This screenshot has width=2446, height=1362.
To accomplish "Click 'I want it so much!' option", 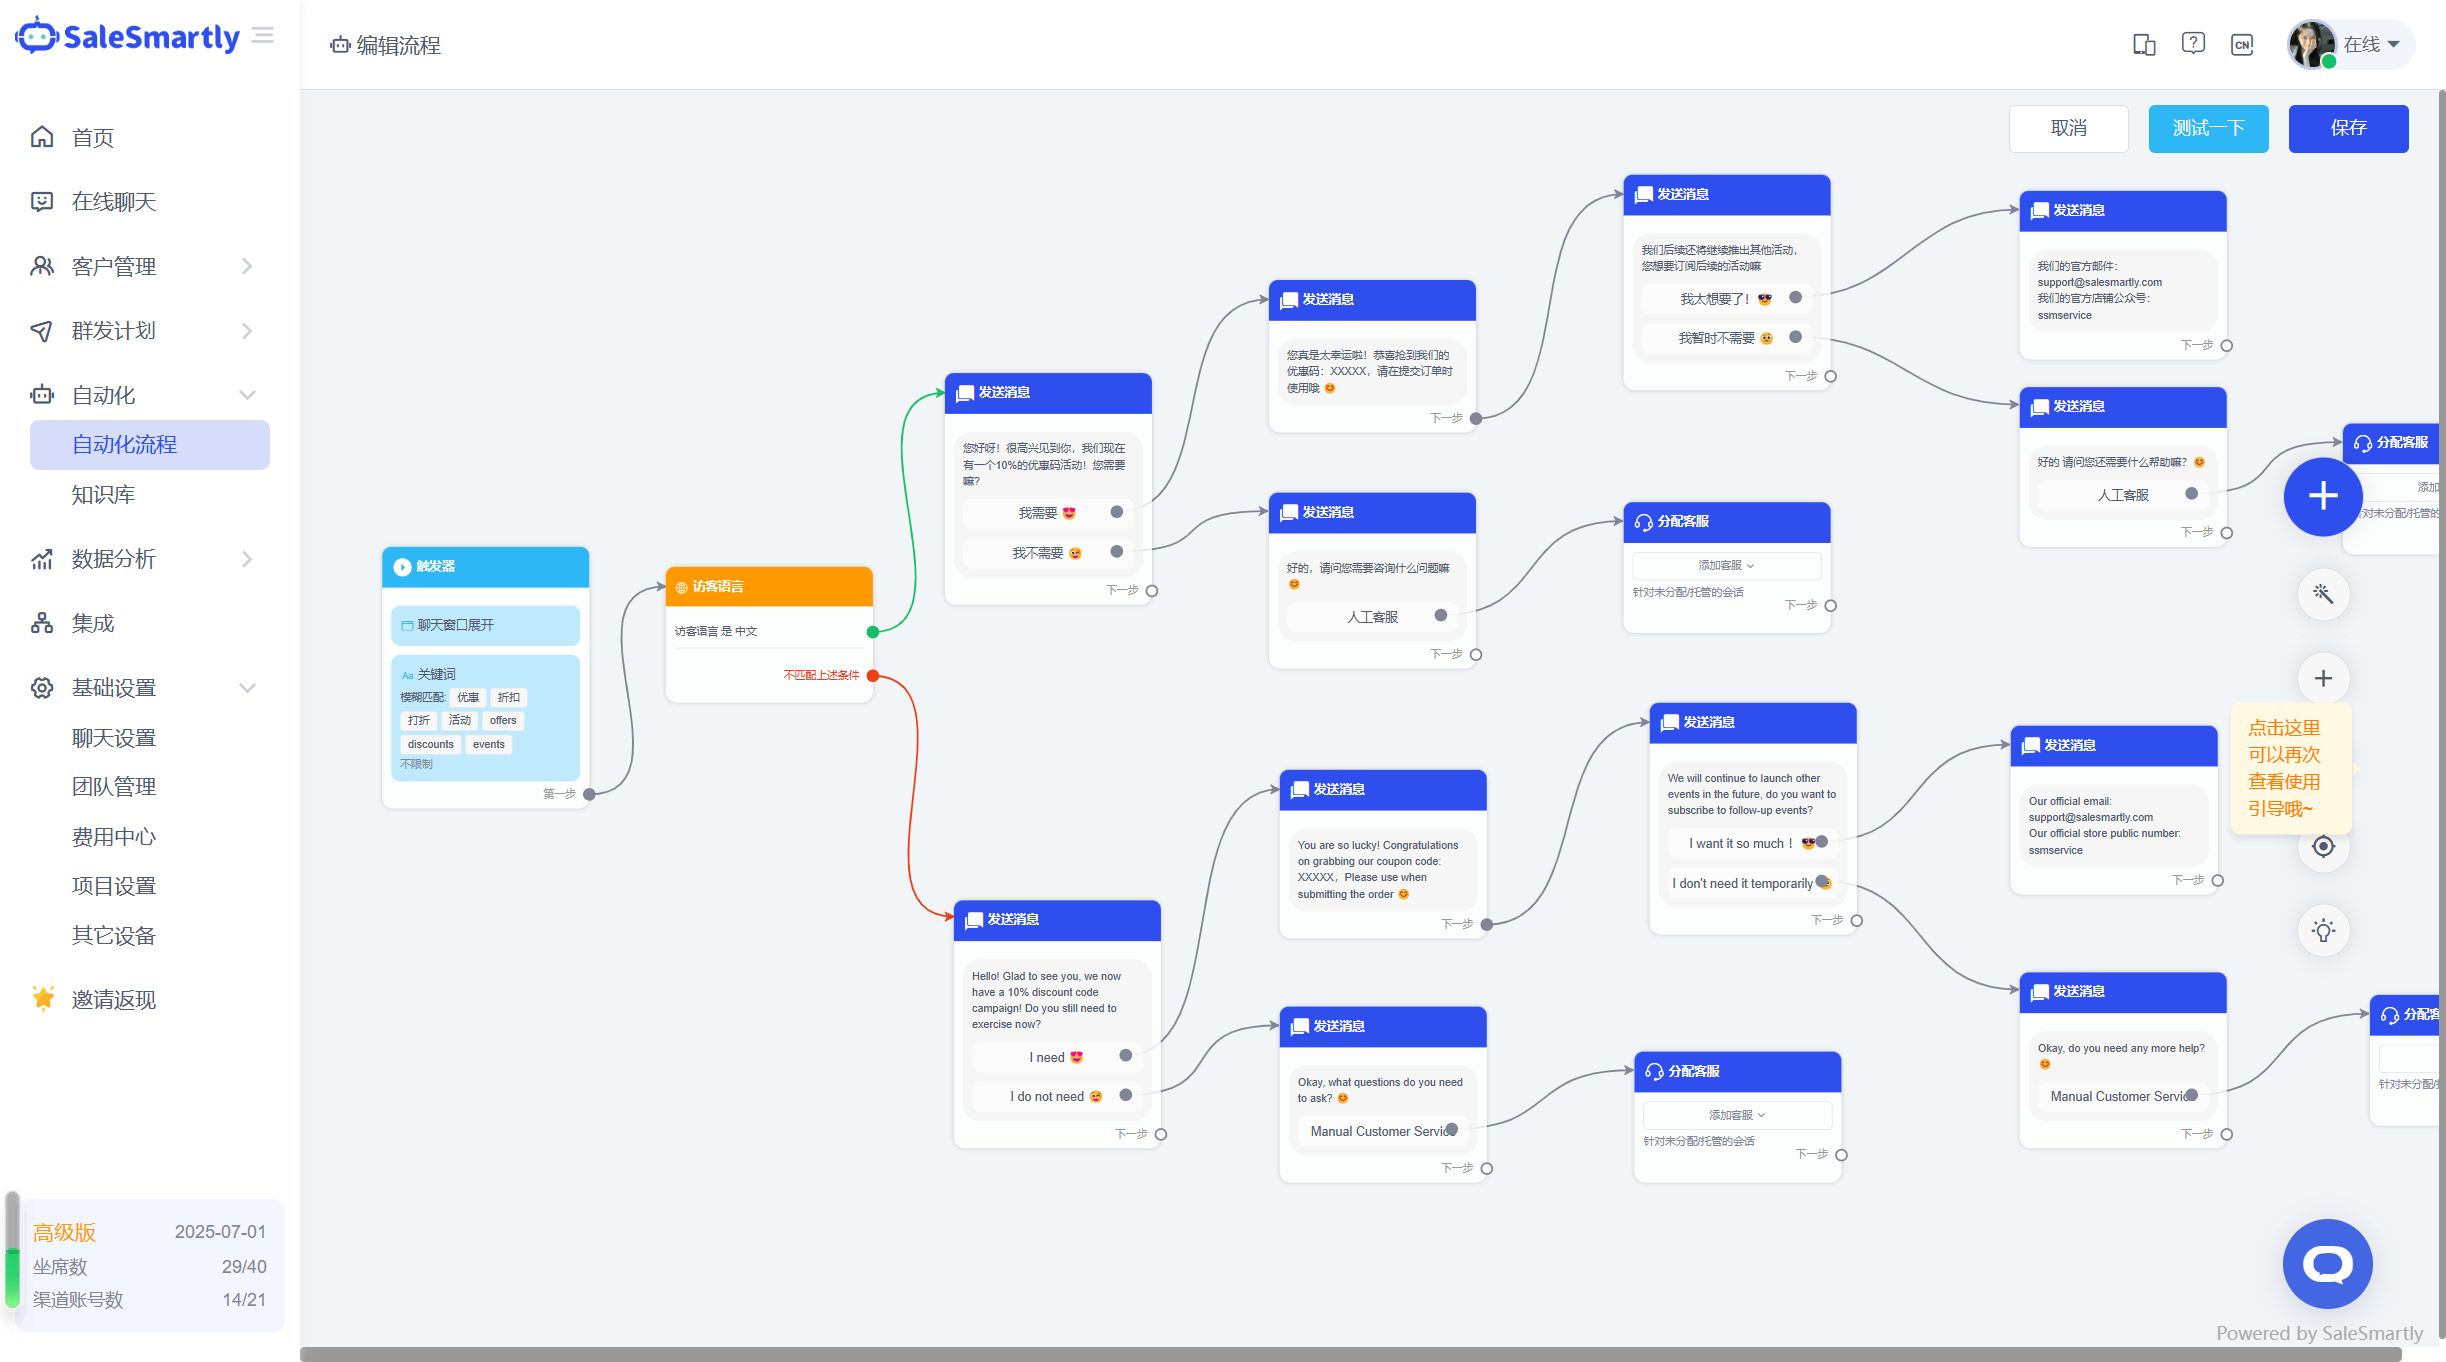I will [x=1752, y=844].
